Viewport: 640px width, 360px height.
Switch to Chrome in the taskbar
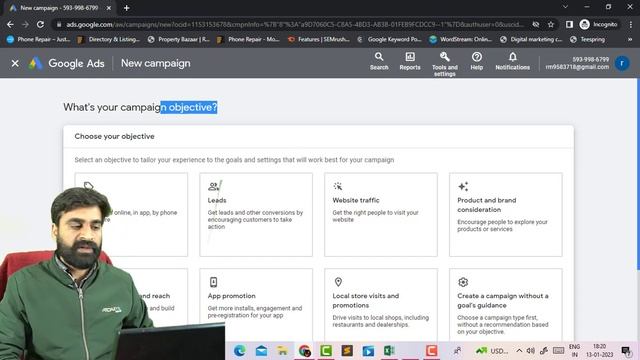[304, 351]
